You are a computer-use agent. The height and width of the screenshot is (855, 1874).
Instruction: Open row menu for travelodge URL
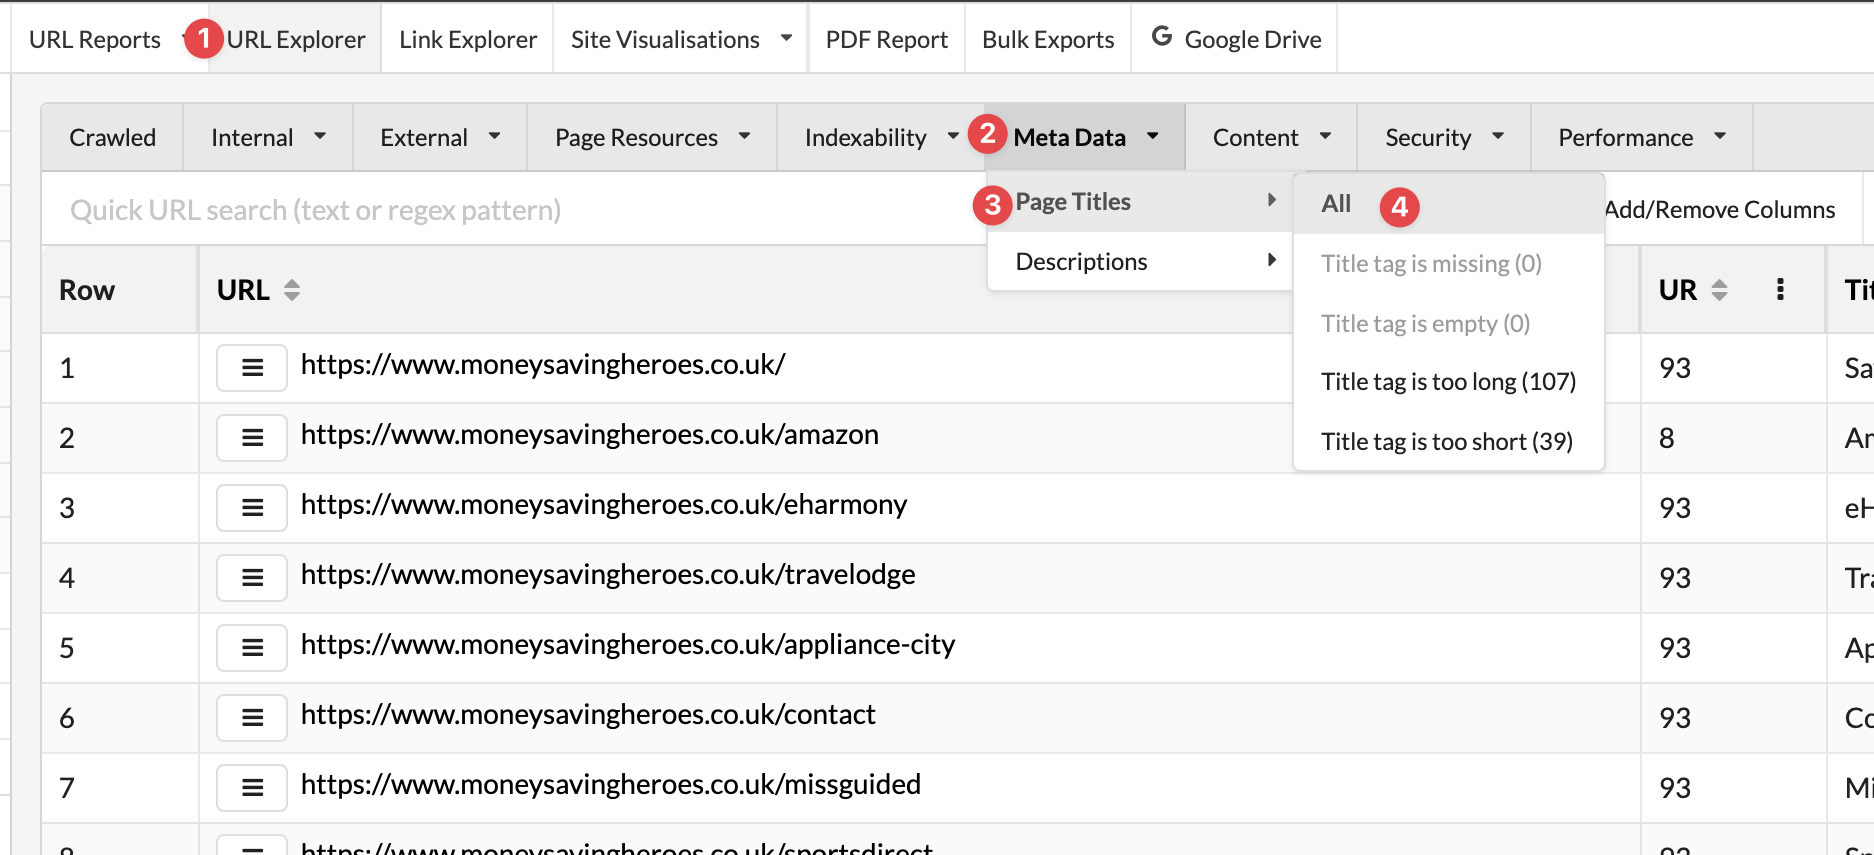pyautogui.click(x=252, y=578)
